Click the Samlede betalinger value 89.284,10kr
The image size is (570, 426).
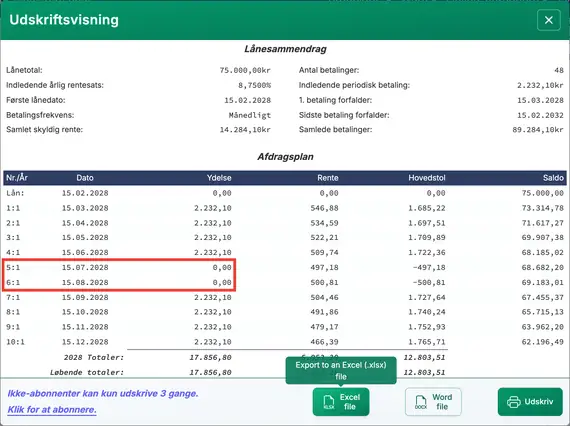538,130
